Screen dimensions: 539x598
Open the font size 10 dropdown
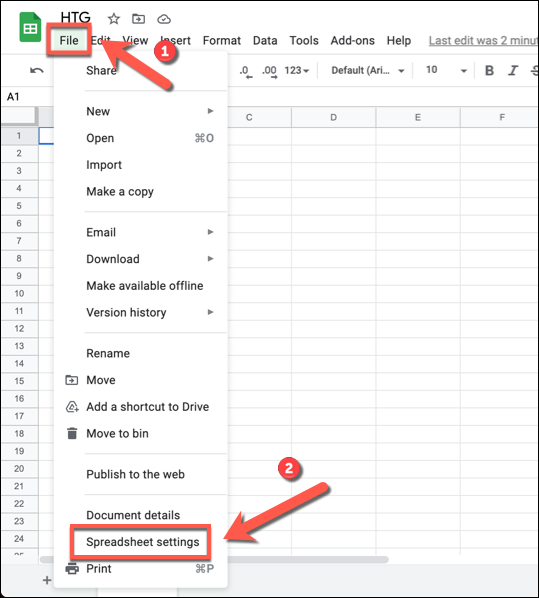(x=446, y=70)
